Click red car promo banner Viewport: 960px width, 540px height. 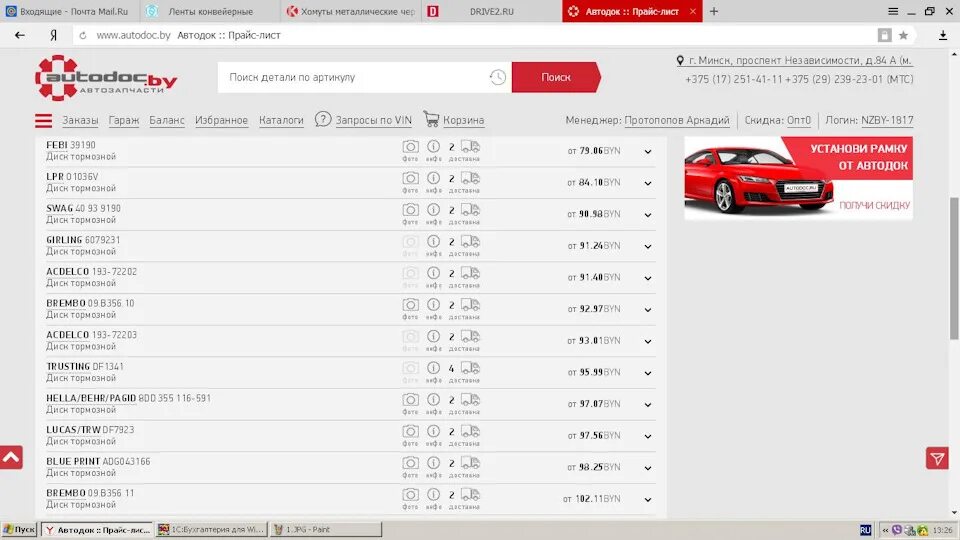(x=798, y=178)
